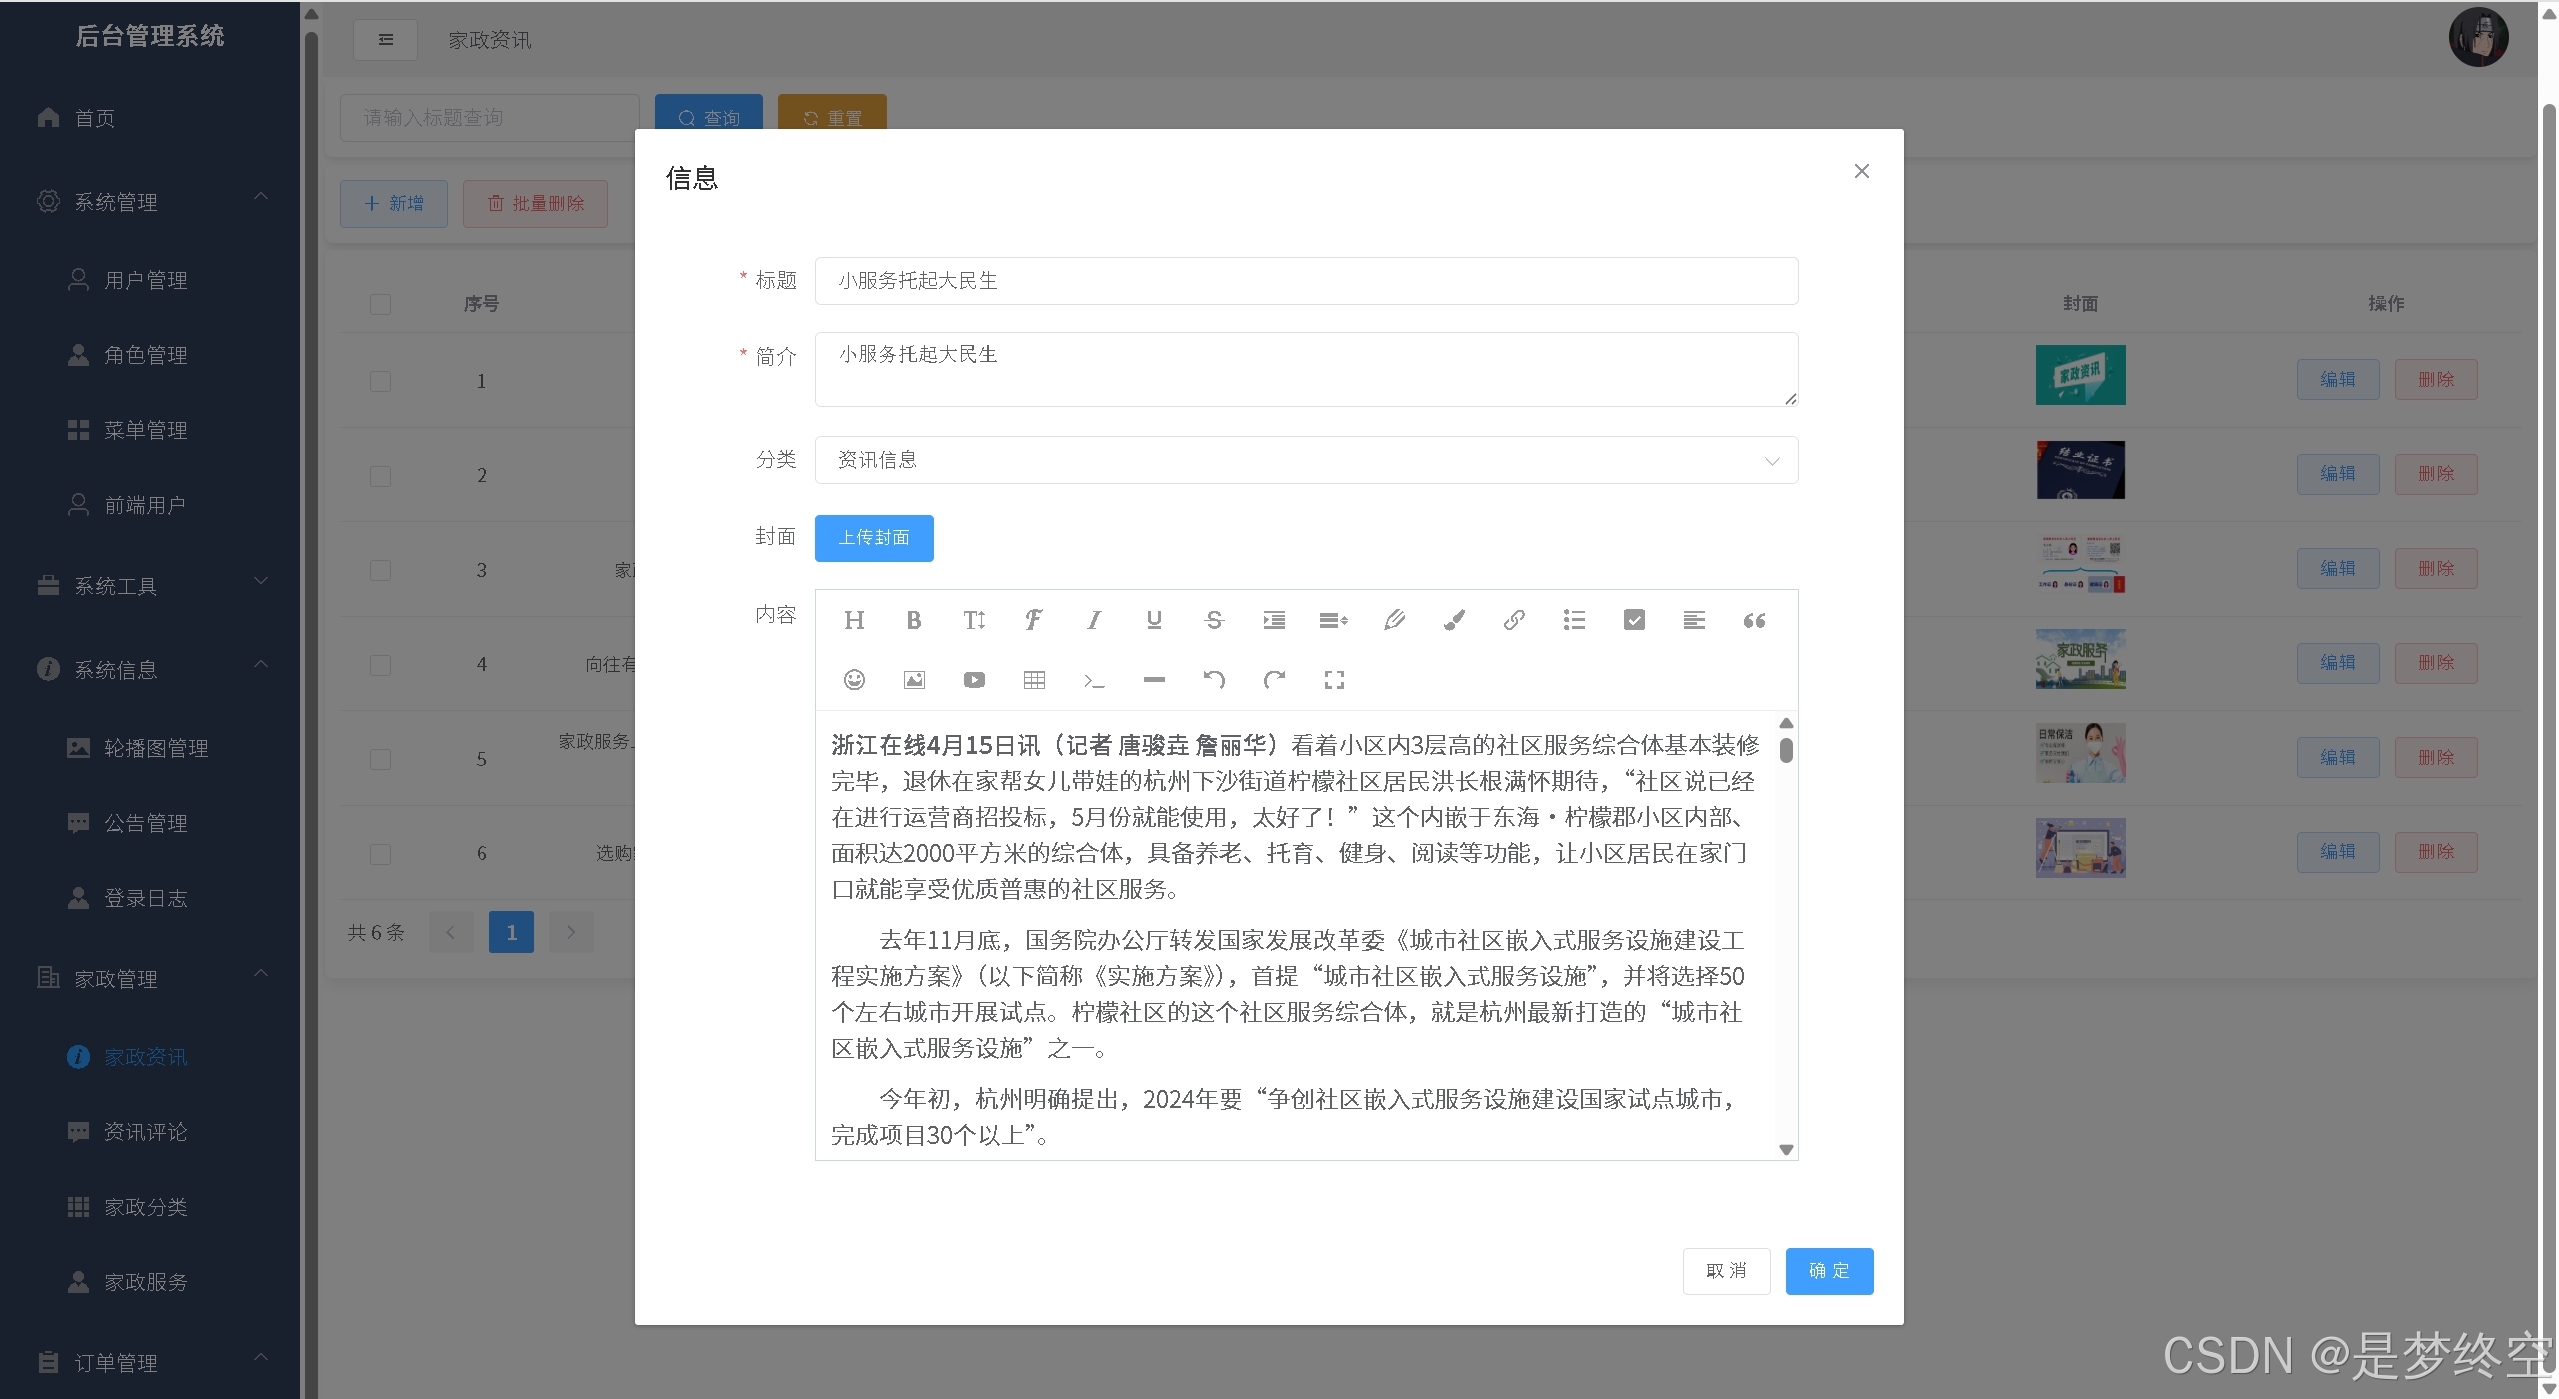Insert a link via the editor toolbar
Viewport: 2559px width, 1399px height.
1514,620
